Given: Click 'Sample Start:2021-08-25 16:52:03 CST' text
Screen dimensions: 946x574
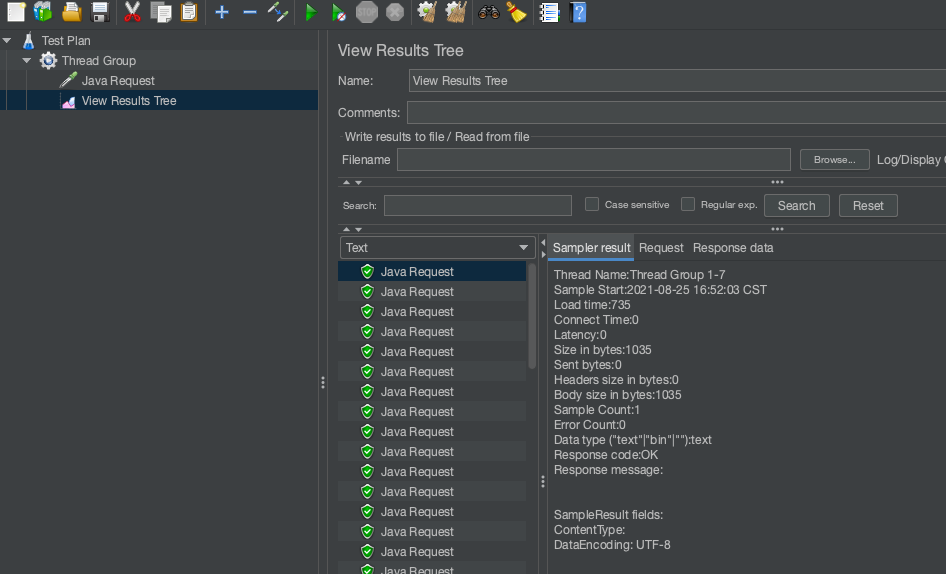Looking at the screenshot, I should (660, 290).
